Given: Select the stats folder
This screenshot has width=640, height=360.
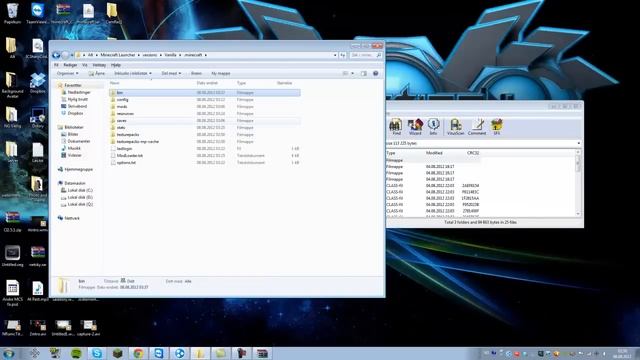Looking at the screenshot, I should click(x=121, y=128).
